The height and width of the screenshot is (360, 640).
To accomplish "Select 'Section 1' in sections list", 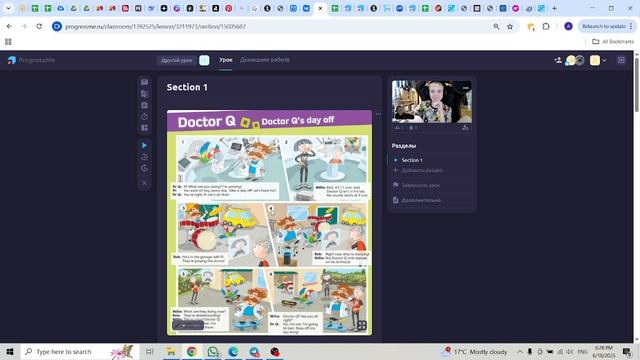I will click(412, 160).
